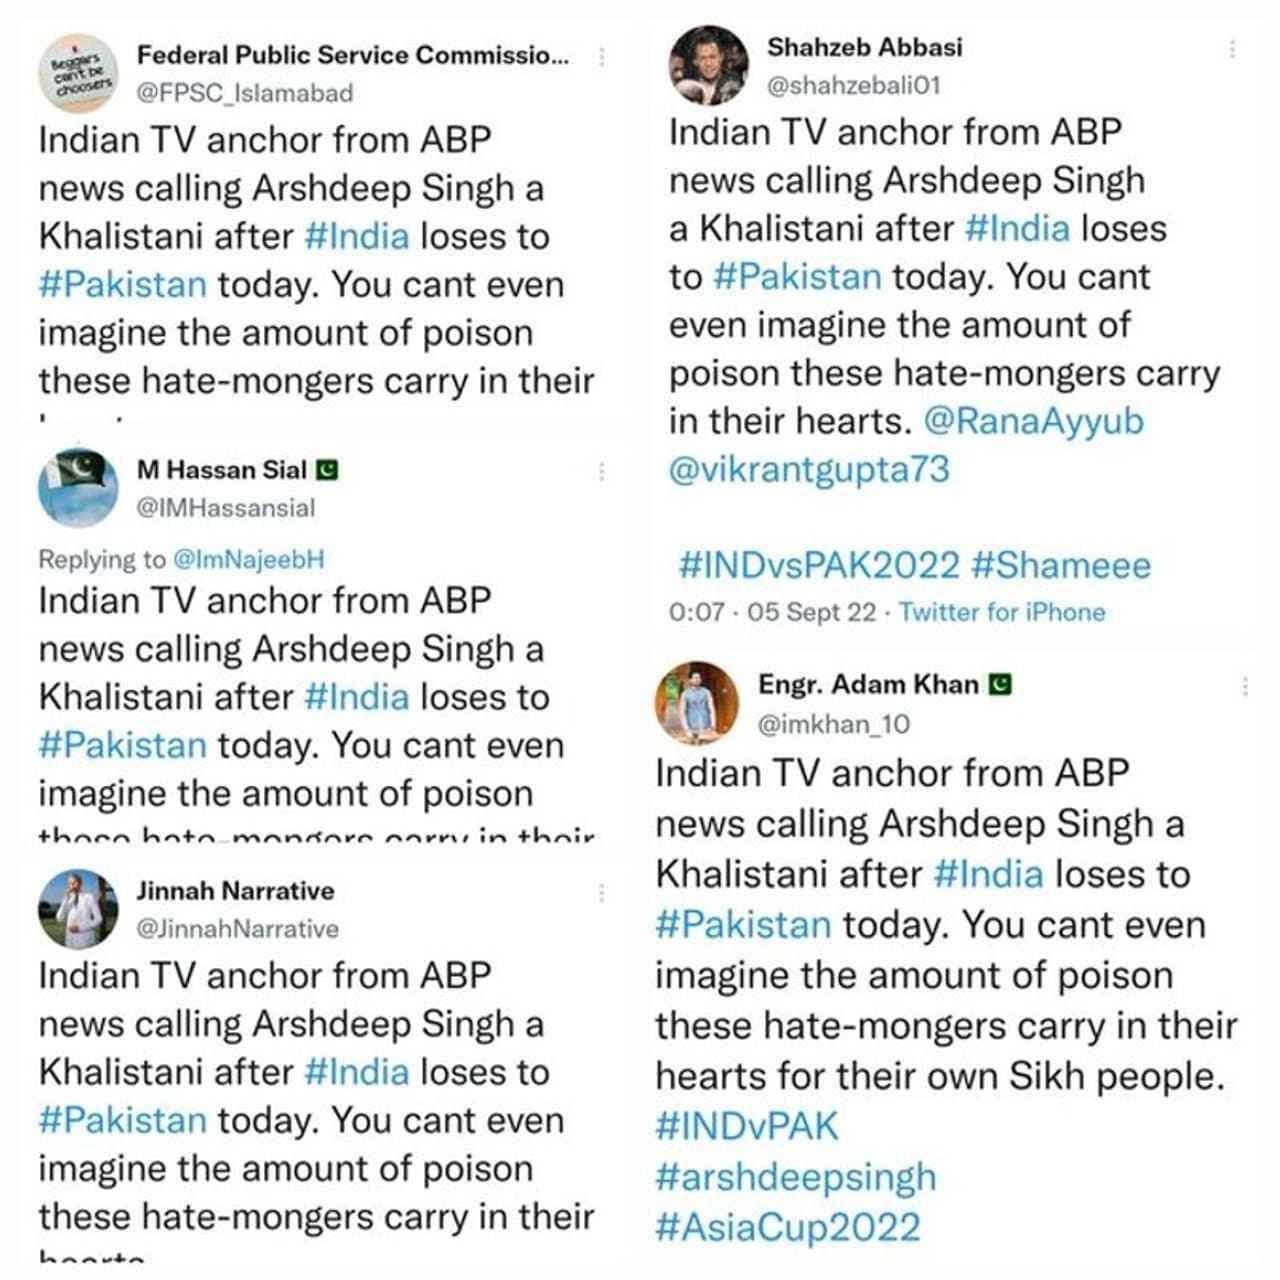This screenshot has width=1280, height=1280.
Task: Open the #AsiaCup2022 hashtag
Action: click(x=788, y=1227)
